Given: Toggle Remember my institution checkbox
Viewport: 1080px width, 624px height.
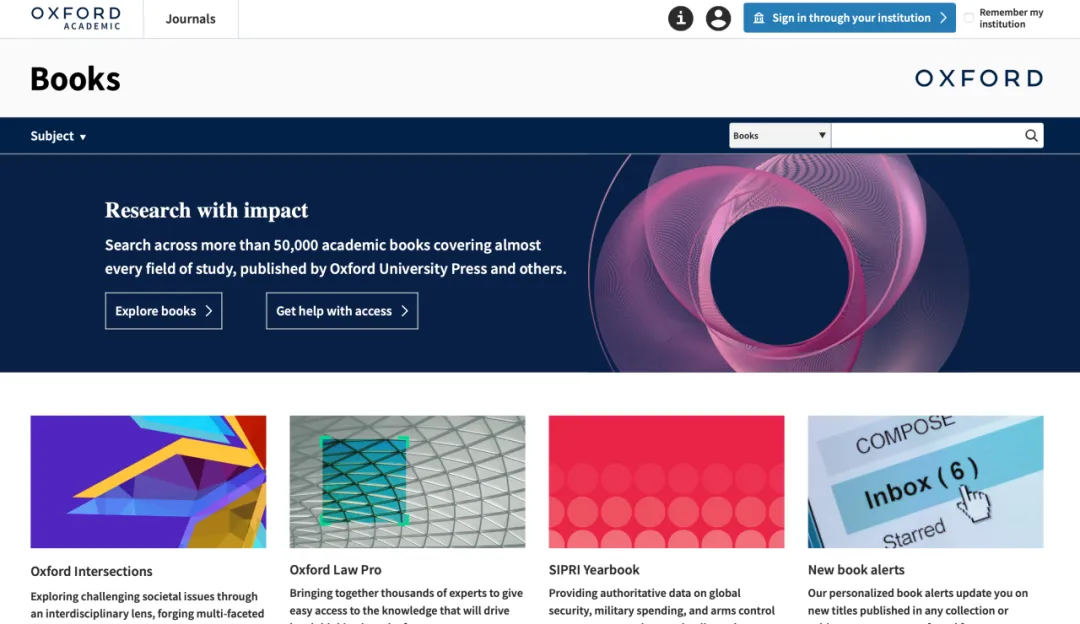Looking at the screenshot, I should click(x=968, y=18).
